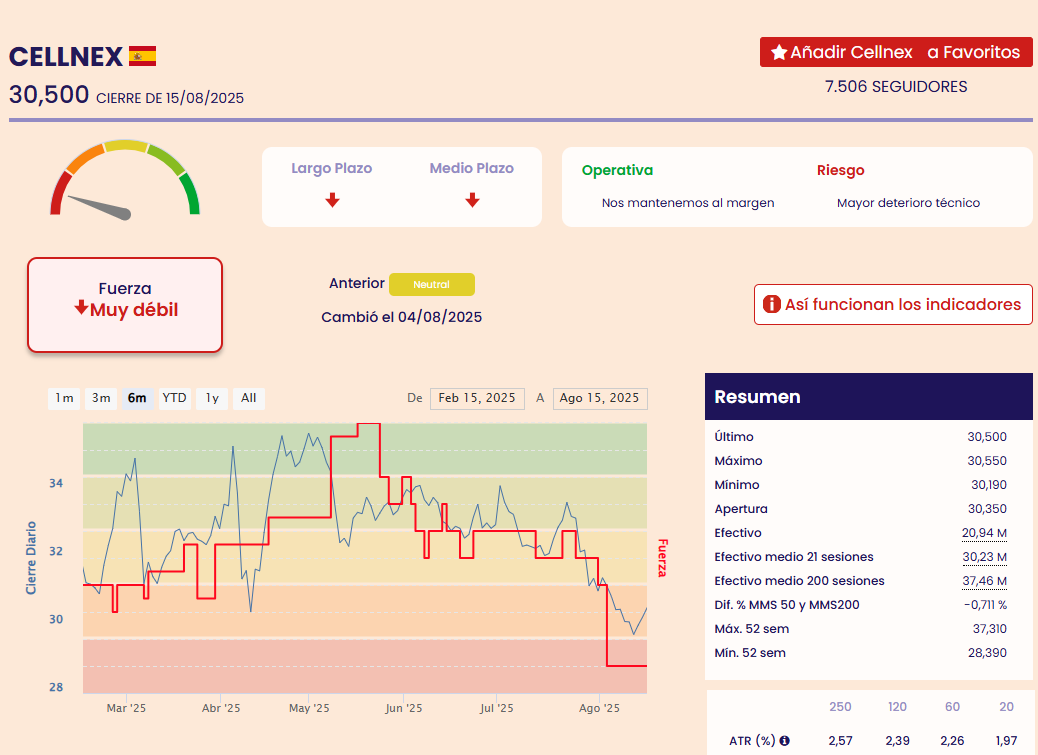
Task: Click the Mín. 52 sem value 28,390
Action: (x=987, y=652)
